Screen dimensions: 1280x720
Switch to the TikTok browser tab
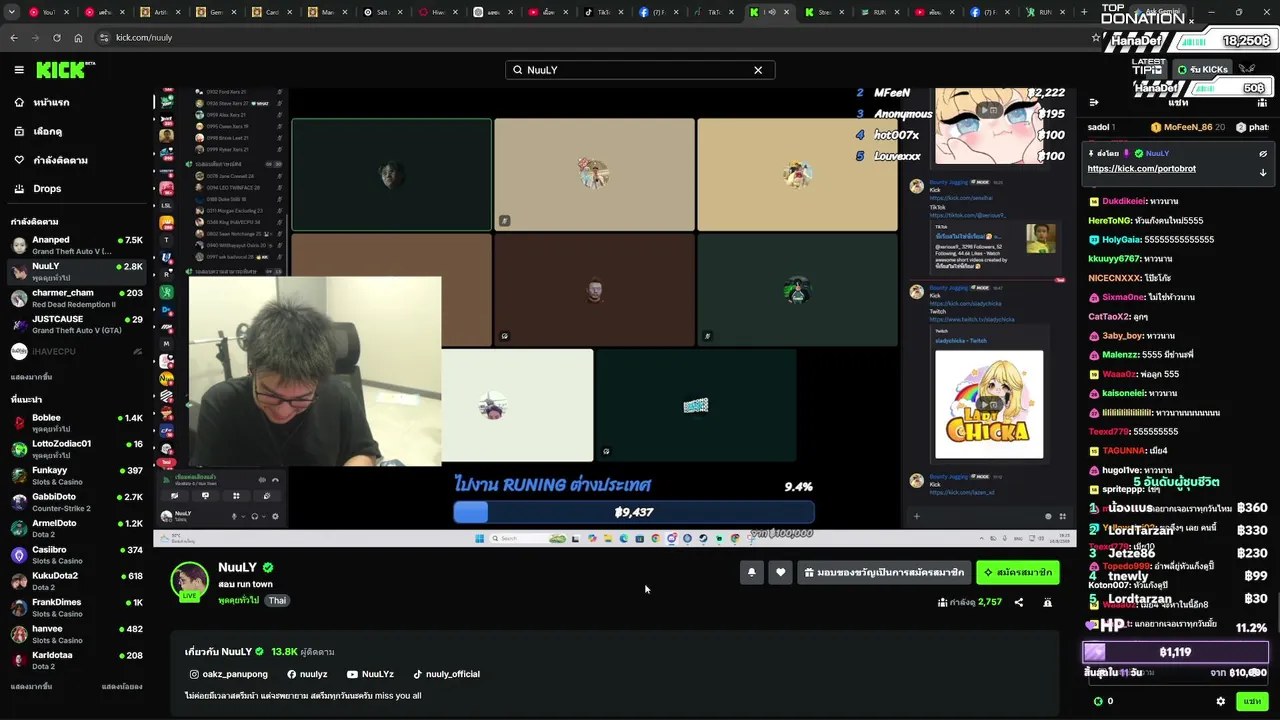pyautogui.click(x=604, y=12)
